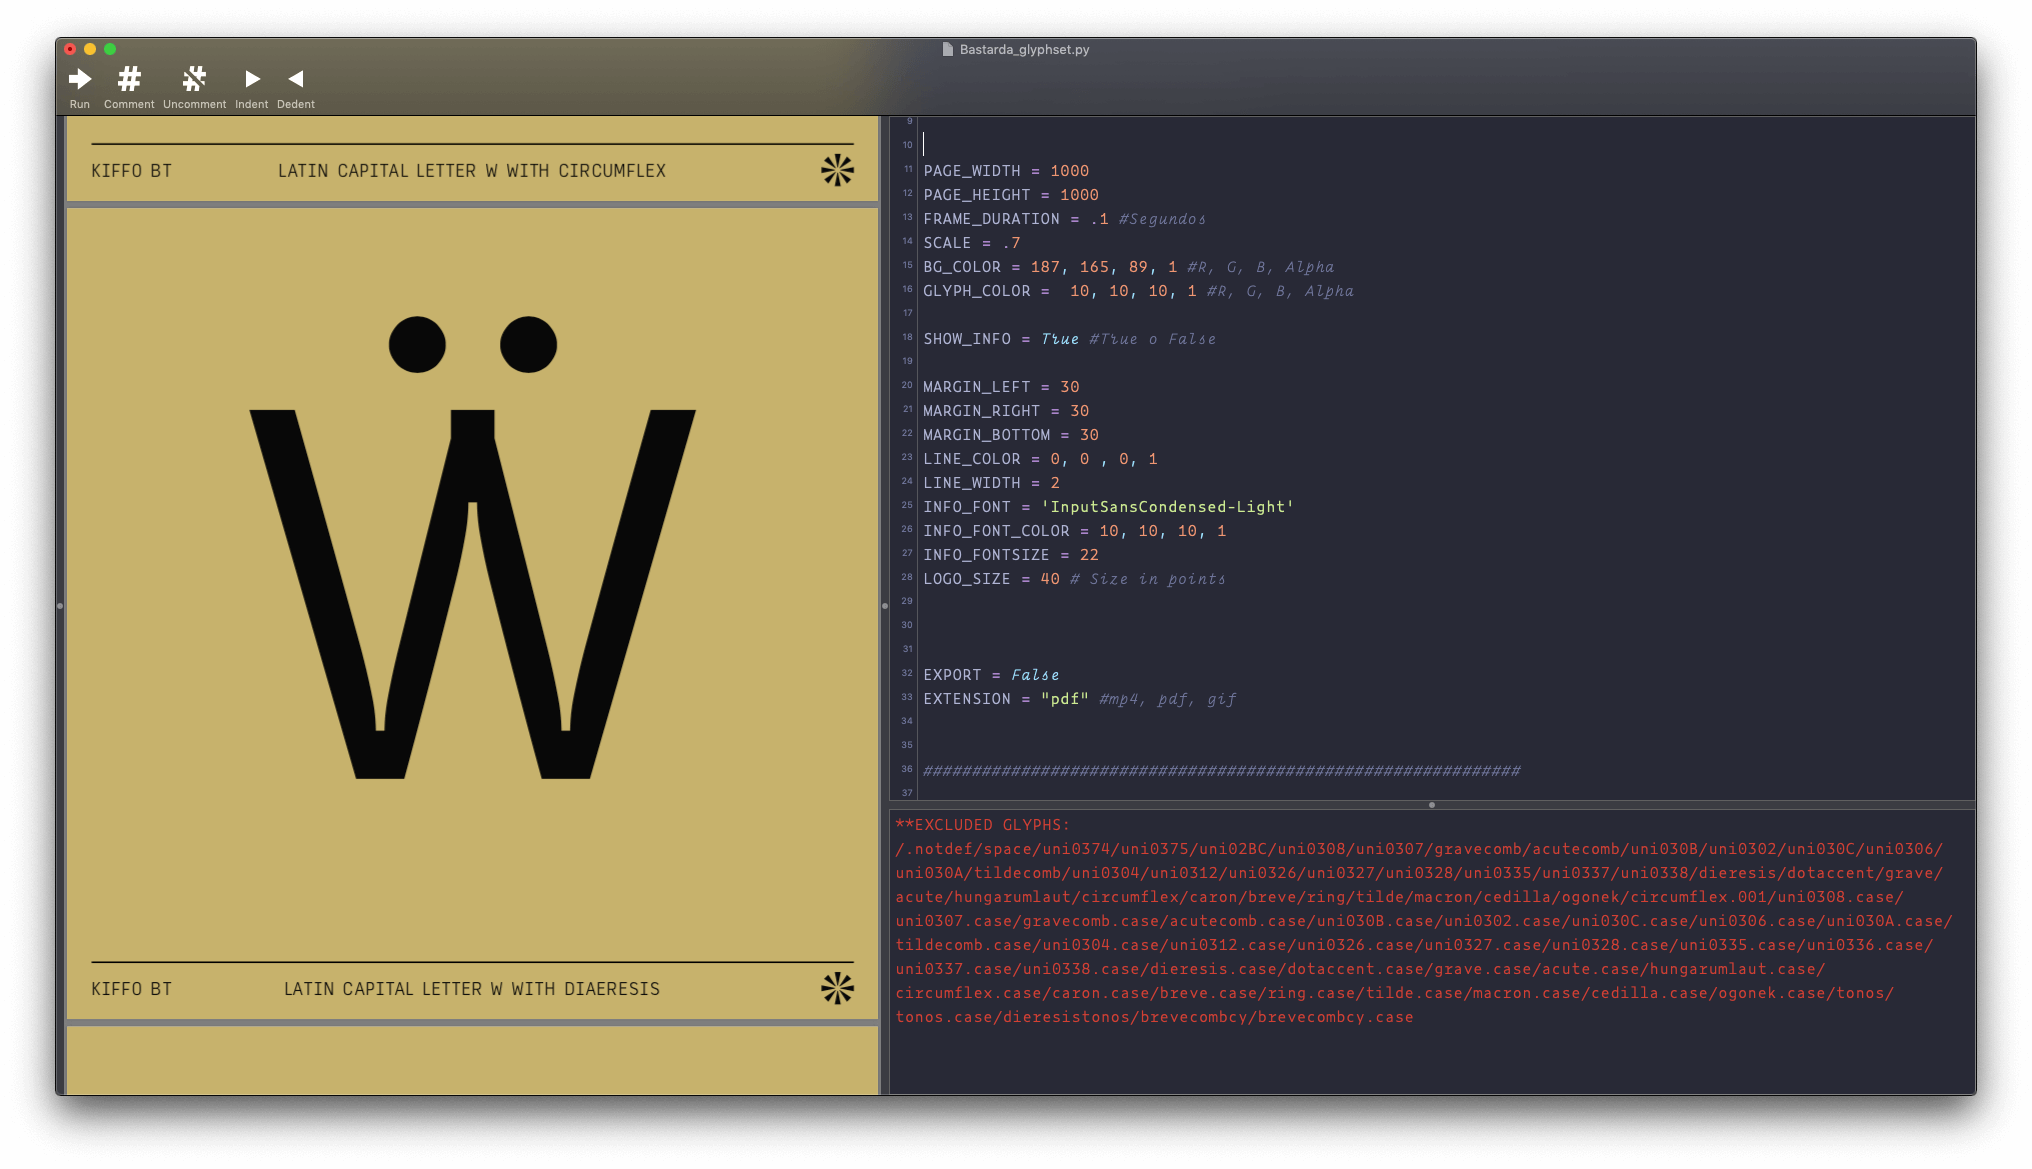The height and width of the screenshot is (1169, 2032).
Task: Click the LINE_WIDTH value 2
Action: click(1055, 483)
